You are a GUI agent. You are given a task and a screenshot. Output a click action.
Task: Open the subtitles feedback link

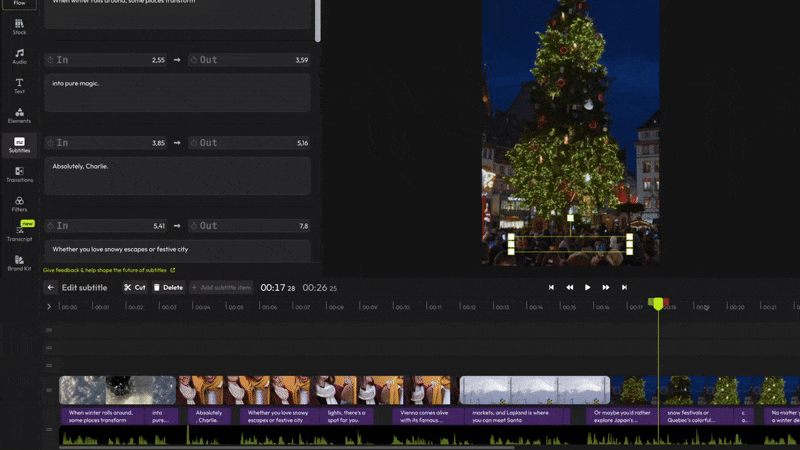[108, 270]
